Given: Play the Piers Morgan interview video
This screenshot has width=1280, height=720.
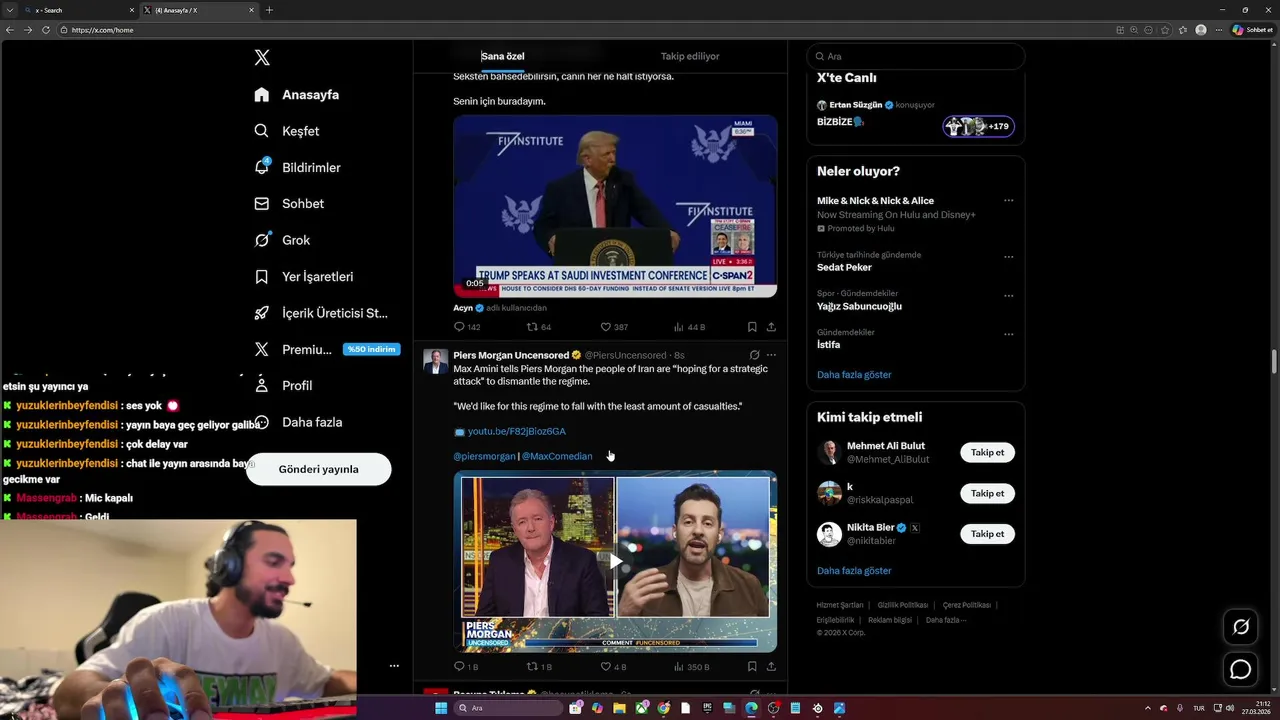Looking at the screenshot, I should click(615, 561).
